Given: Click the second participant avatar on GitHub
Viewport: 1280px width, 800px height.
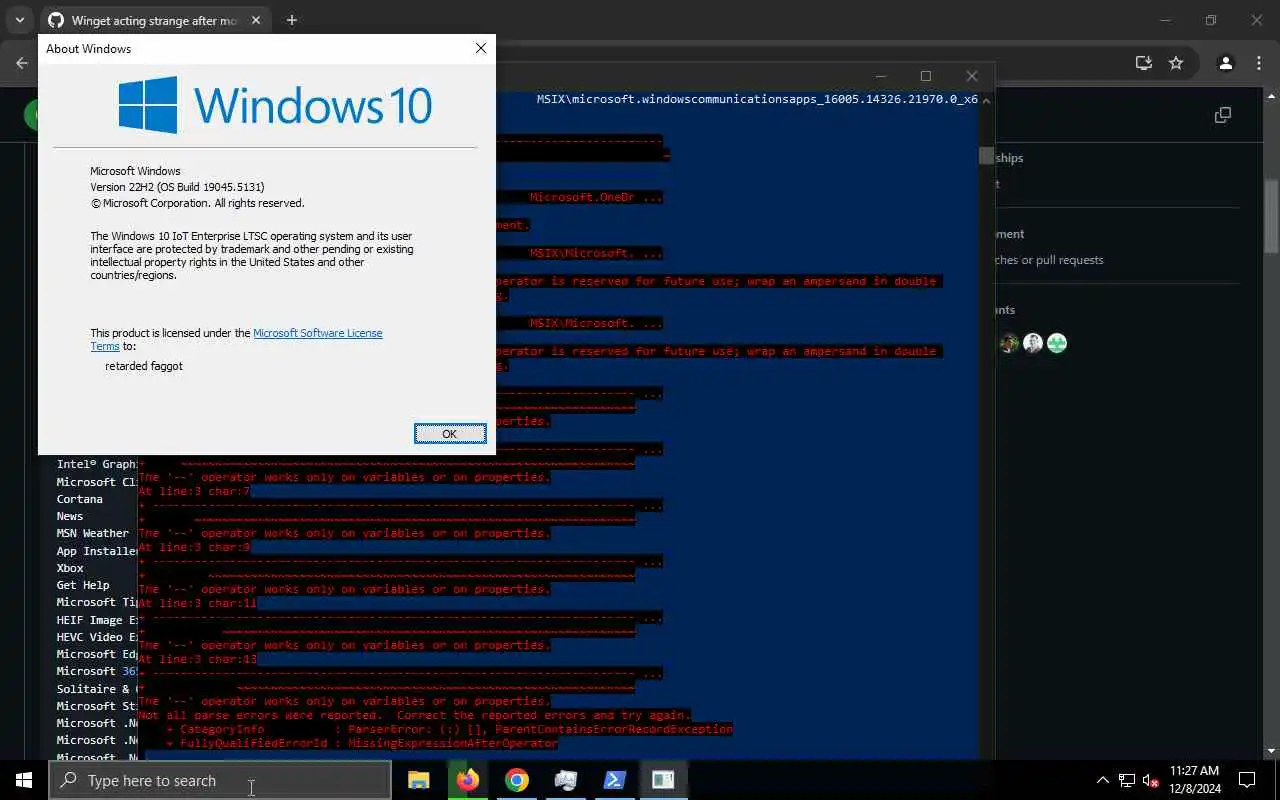Looking at the screenshot, I should pos(1033,343).
